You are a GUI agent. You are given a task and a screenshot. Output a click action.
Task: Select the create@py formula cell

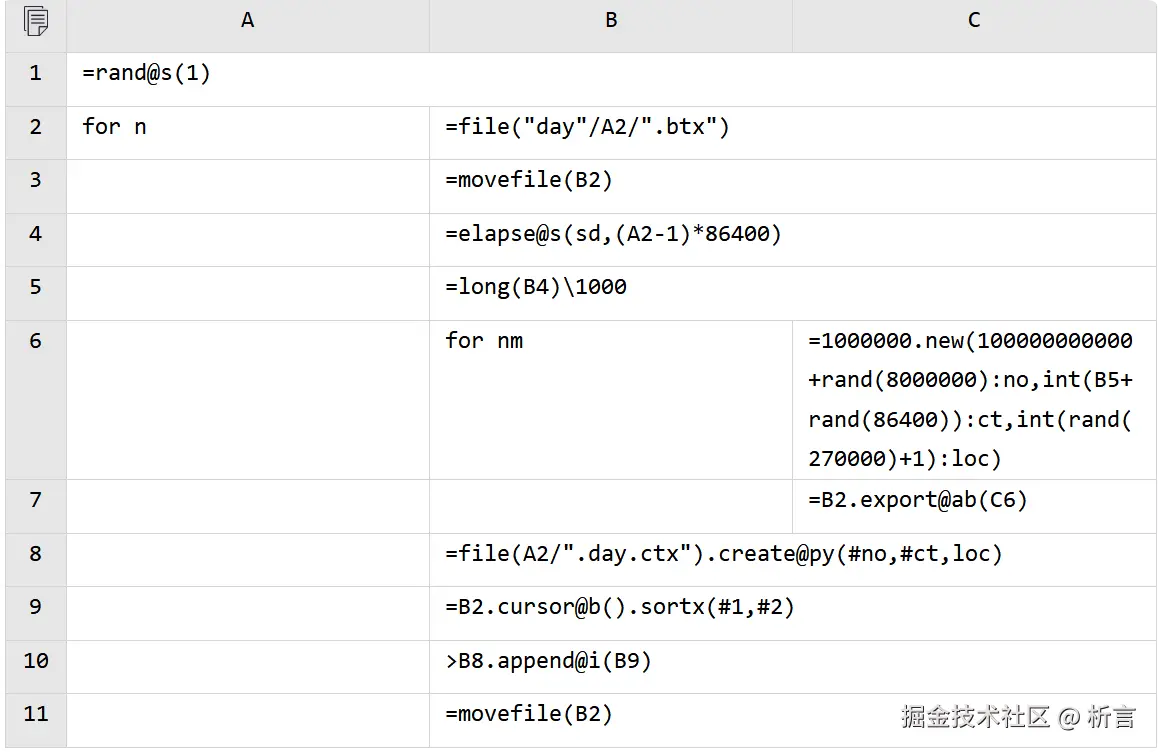[724, 554]
